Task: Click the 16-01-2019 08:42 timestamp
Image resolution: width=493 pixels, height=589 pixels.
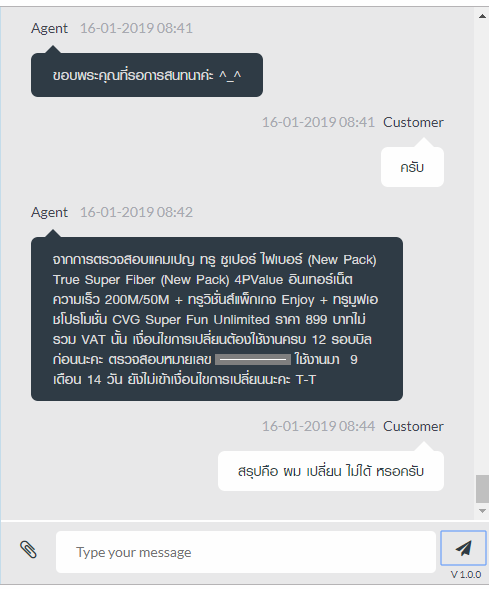Action: (136, 212)
